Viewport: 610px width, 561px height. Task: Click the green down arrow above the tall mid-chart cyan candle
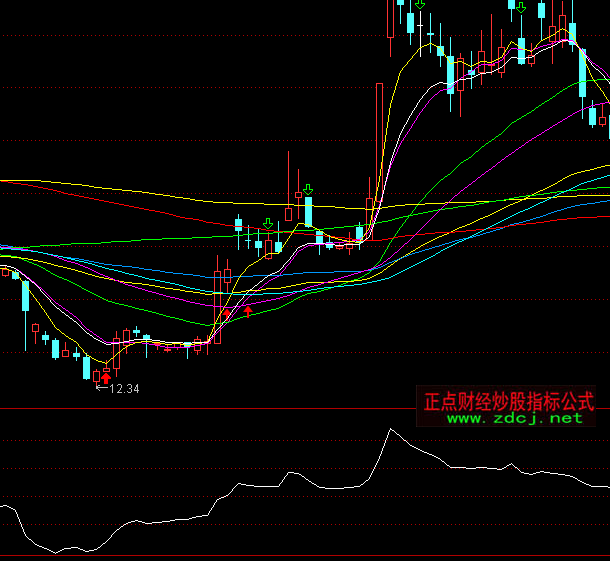coord(309,188)
